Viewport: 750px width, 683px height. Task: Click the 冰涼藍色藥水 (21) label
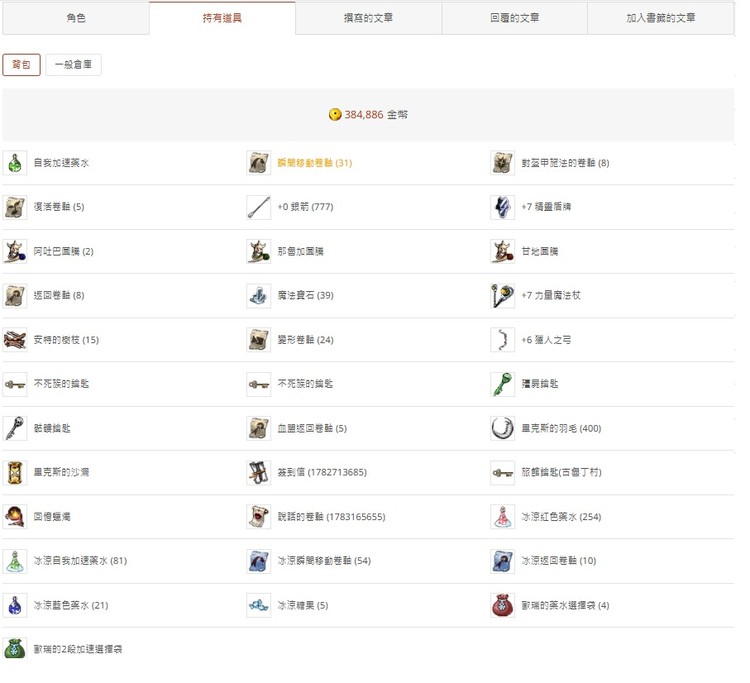(x=71, y=606)
